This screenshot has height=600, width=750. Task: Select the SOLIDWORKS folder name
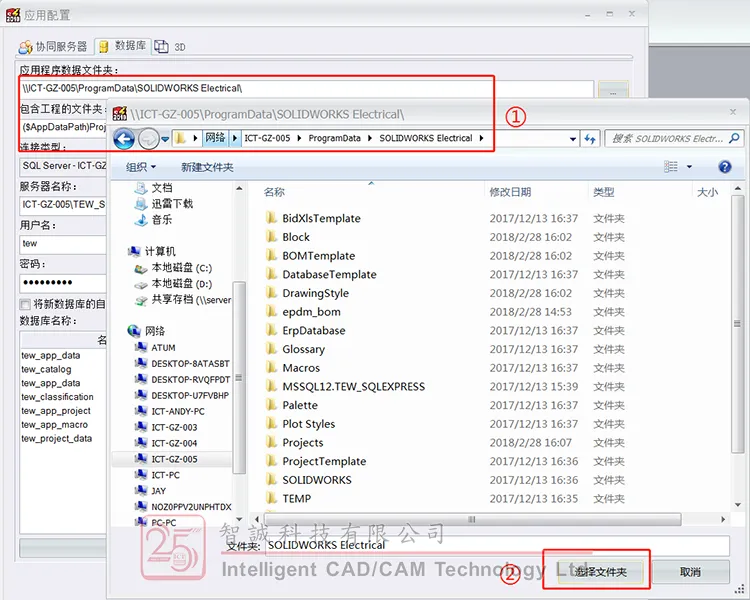(x=317, y=480)
